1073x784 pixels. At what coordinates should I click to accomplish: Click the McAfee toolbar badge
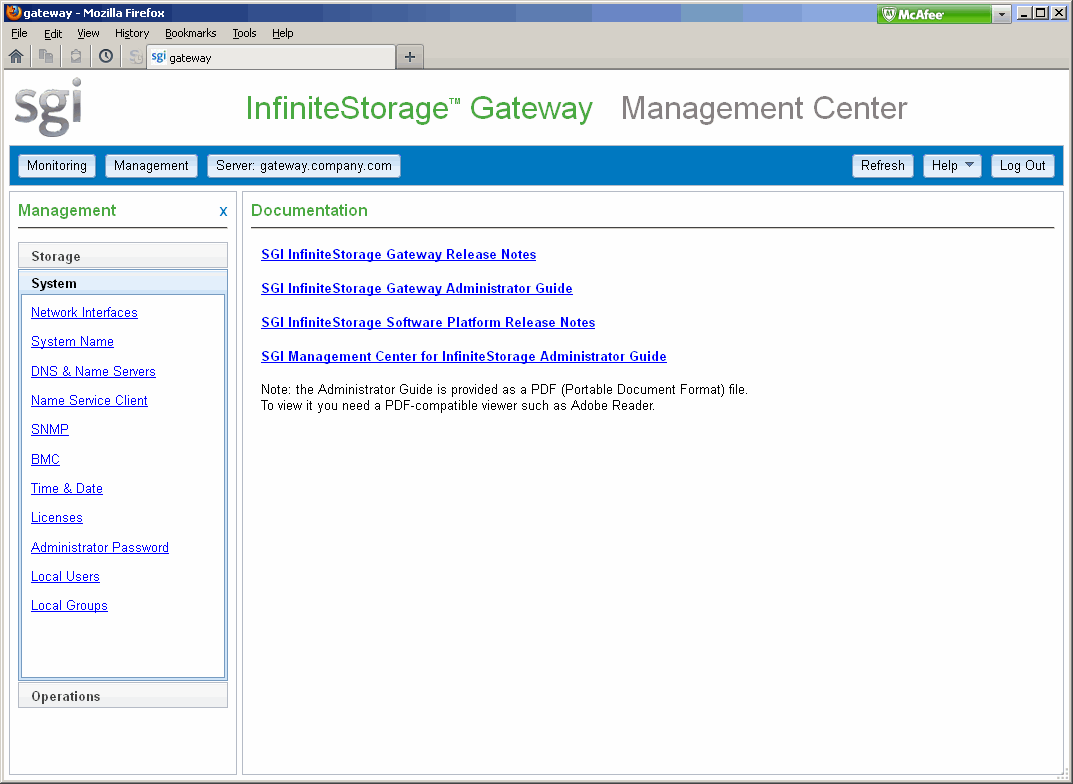tap(933, 14)
